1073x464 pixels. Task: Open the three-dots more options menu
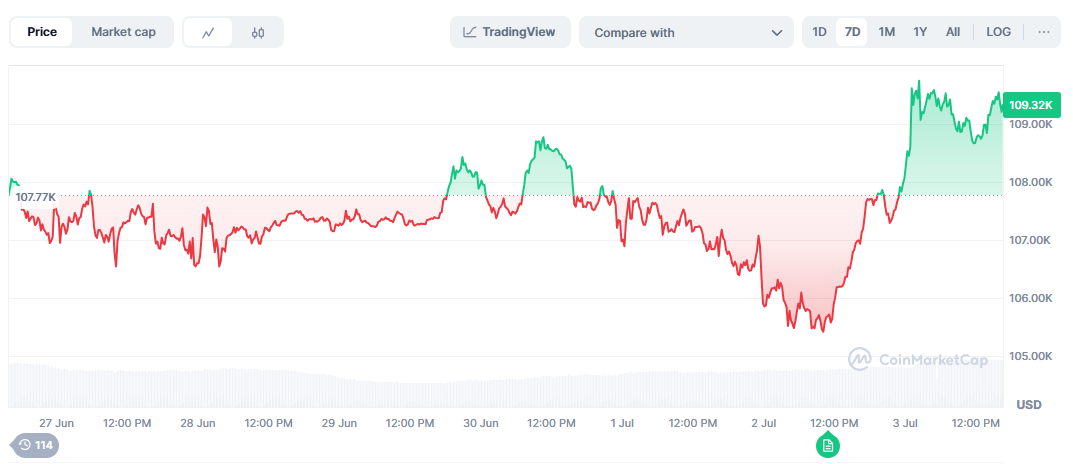click(x=1044, y=31)
